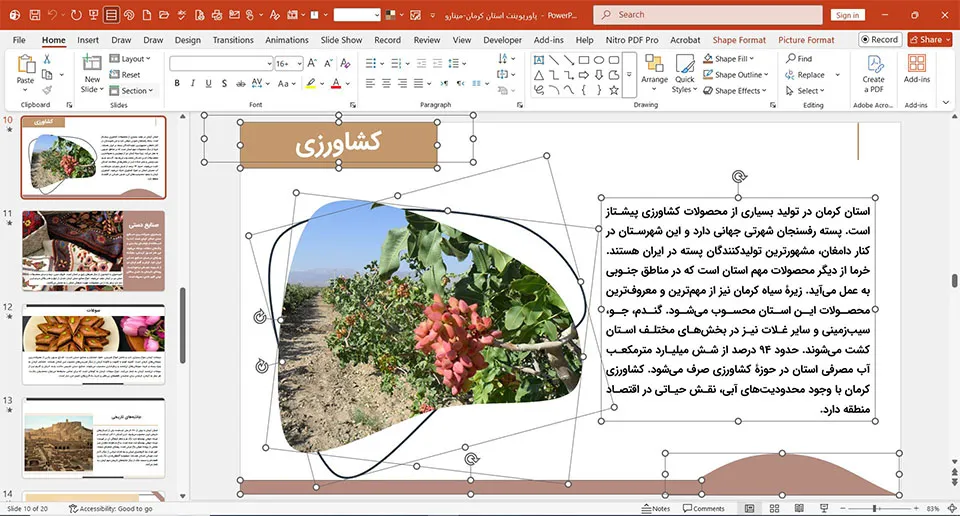This screenshot has width=960, height=516.
Task: Select the star shape in shapes gallery
Action: pyautogui.click(x=613, y=90)
